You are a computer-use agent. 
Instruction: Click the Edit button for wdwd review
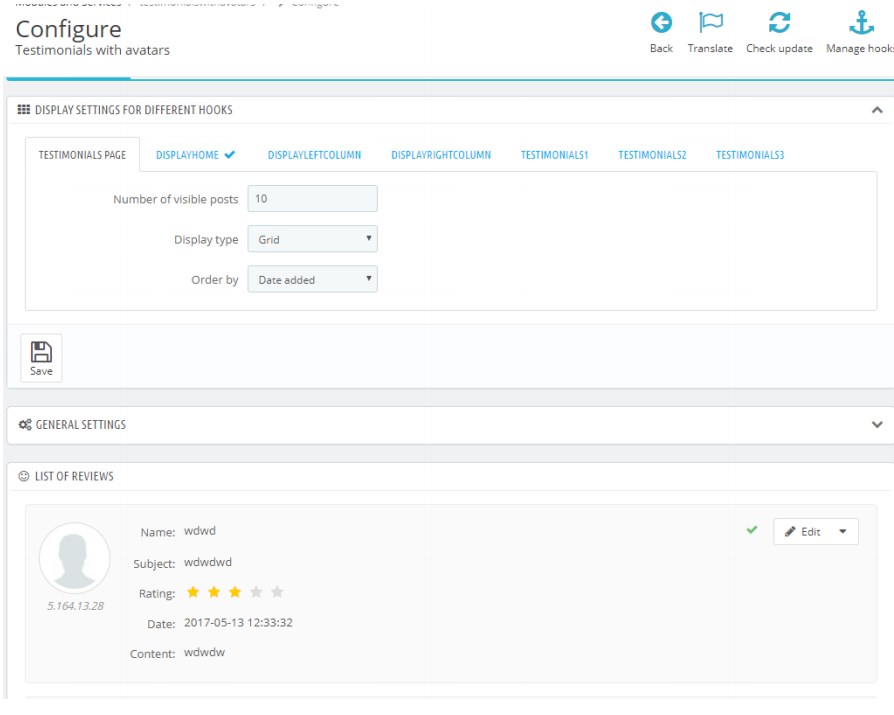coord(802,531)
